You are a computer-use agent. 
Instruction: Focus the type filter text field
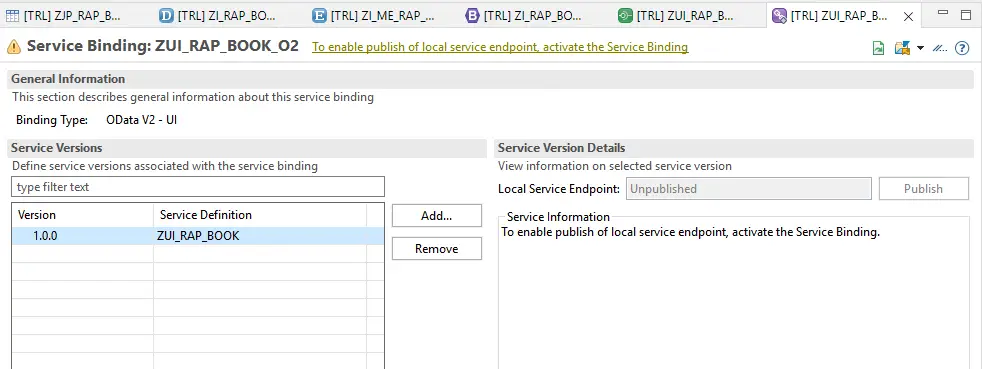coord(198,187)
